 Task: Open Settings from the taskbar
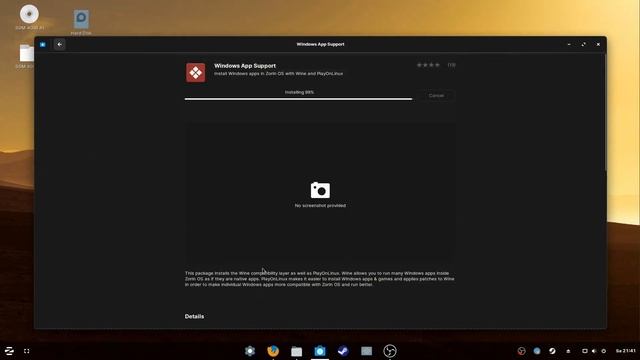coord(250,351)
